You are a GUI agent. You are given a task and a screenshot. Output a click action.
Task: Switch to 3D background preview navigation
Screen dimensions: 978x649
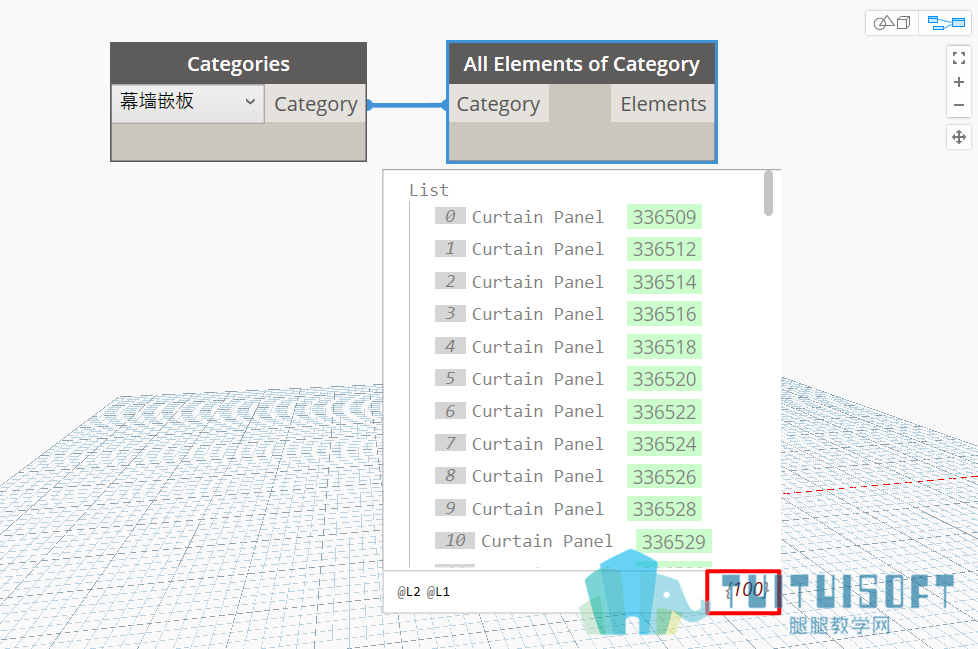pyautogui.click(x=892, y=23)
